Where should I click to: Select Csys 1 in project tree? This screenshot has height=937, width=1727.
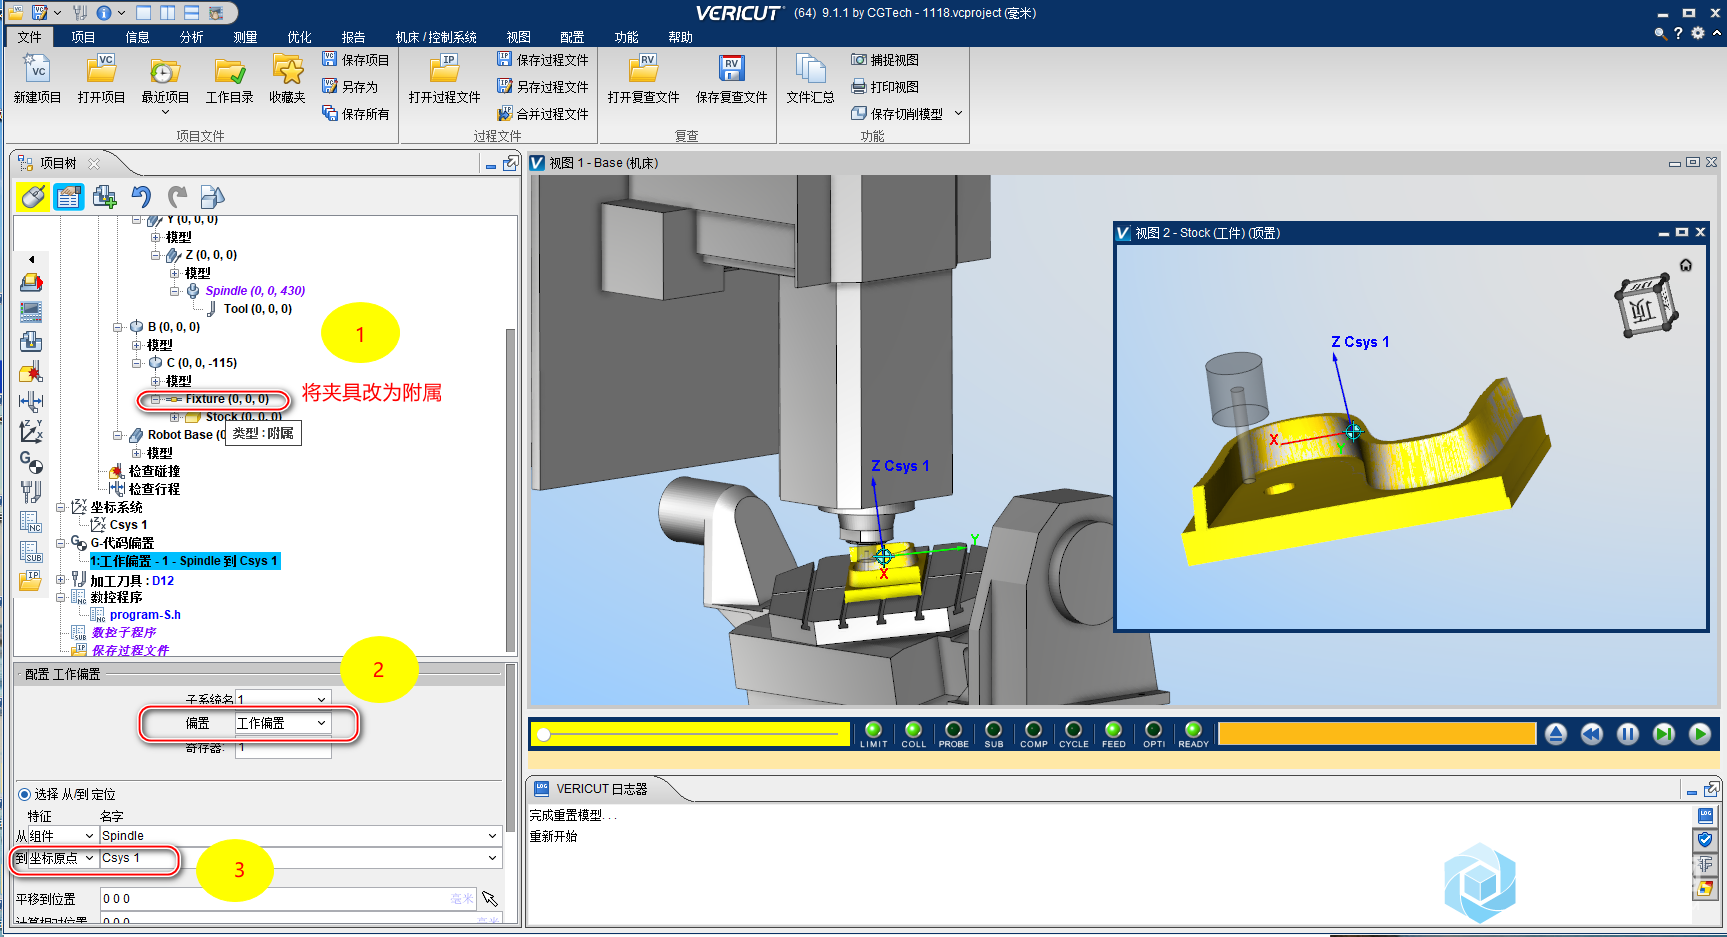[128, 525]
